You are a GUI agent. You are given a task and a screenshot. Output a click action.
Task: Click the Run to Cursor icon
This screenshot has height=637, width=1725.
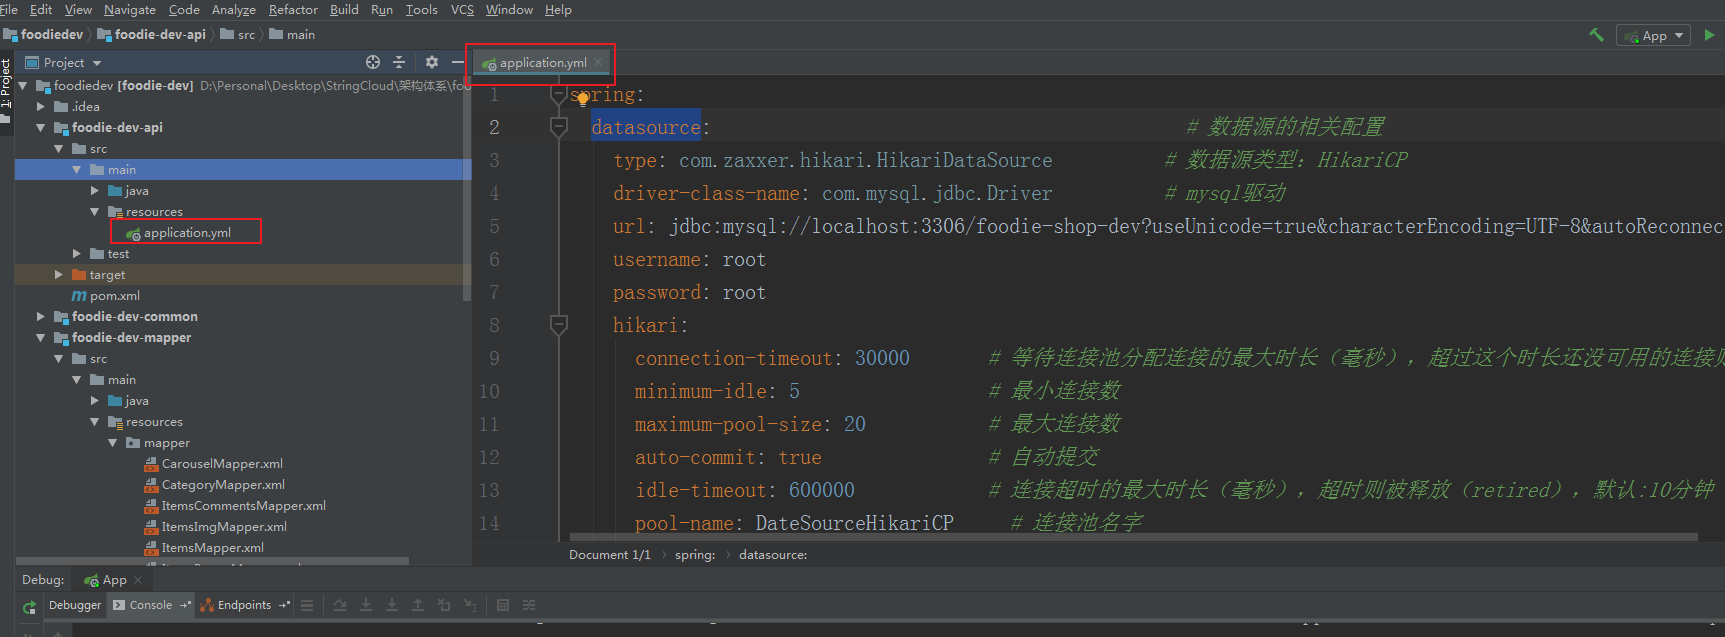[470, 605]
